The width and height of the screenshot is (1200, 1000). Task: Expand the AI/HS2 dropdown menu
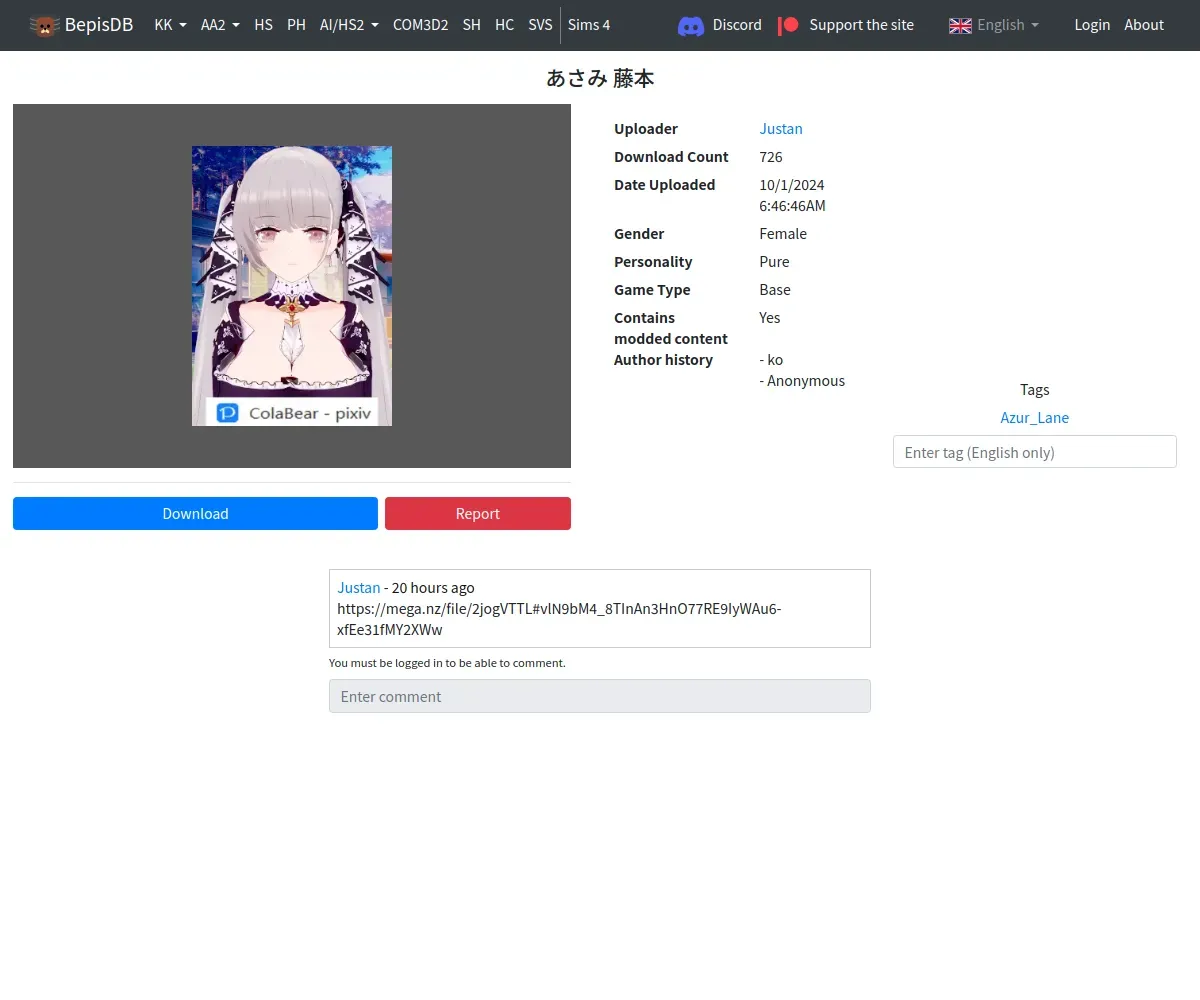pos(349,25)
